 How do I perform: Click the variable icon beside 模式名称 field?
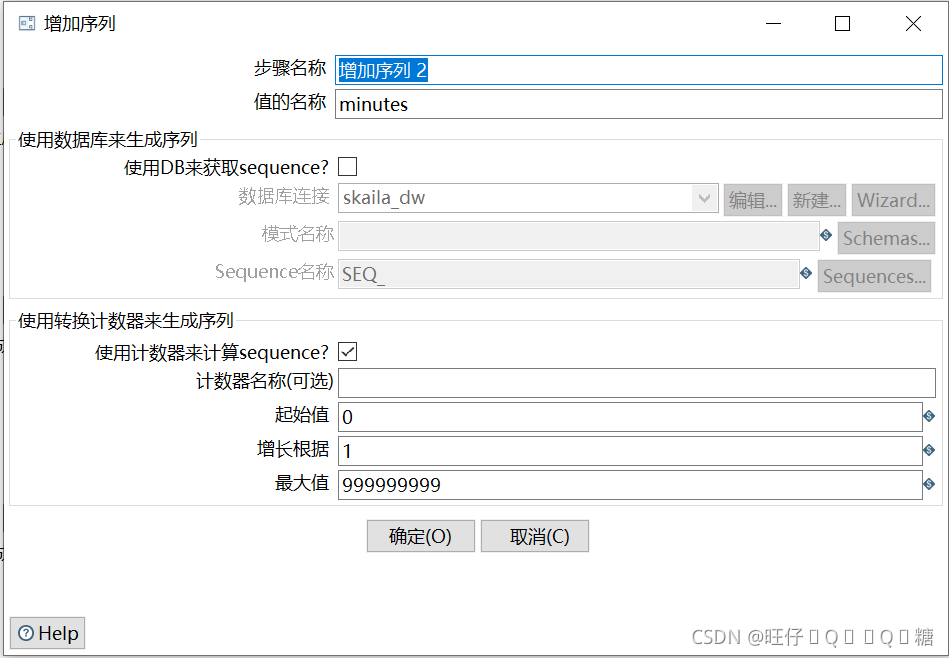tap(826, 235)
